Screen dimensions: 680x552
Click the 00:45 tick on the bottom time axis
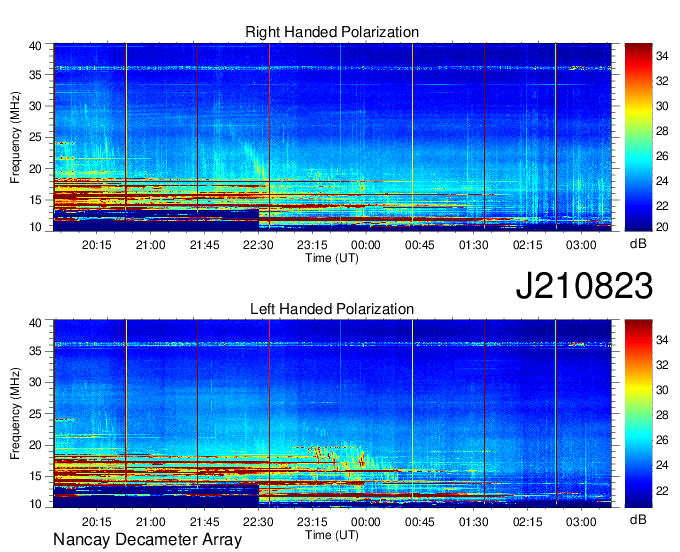[419, 522]
